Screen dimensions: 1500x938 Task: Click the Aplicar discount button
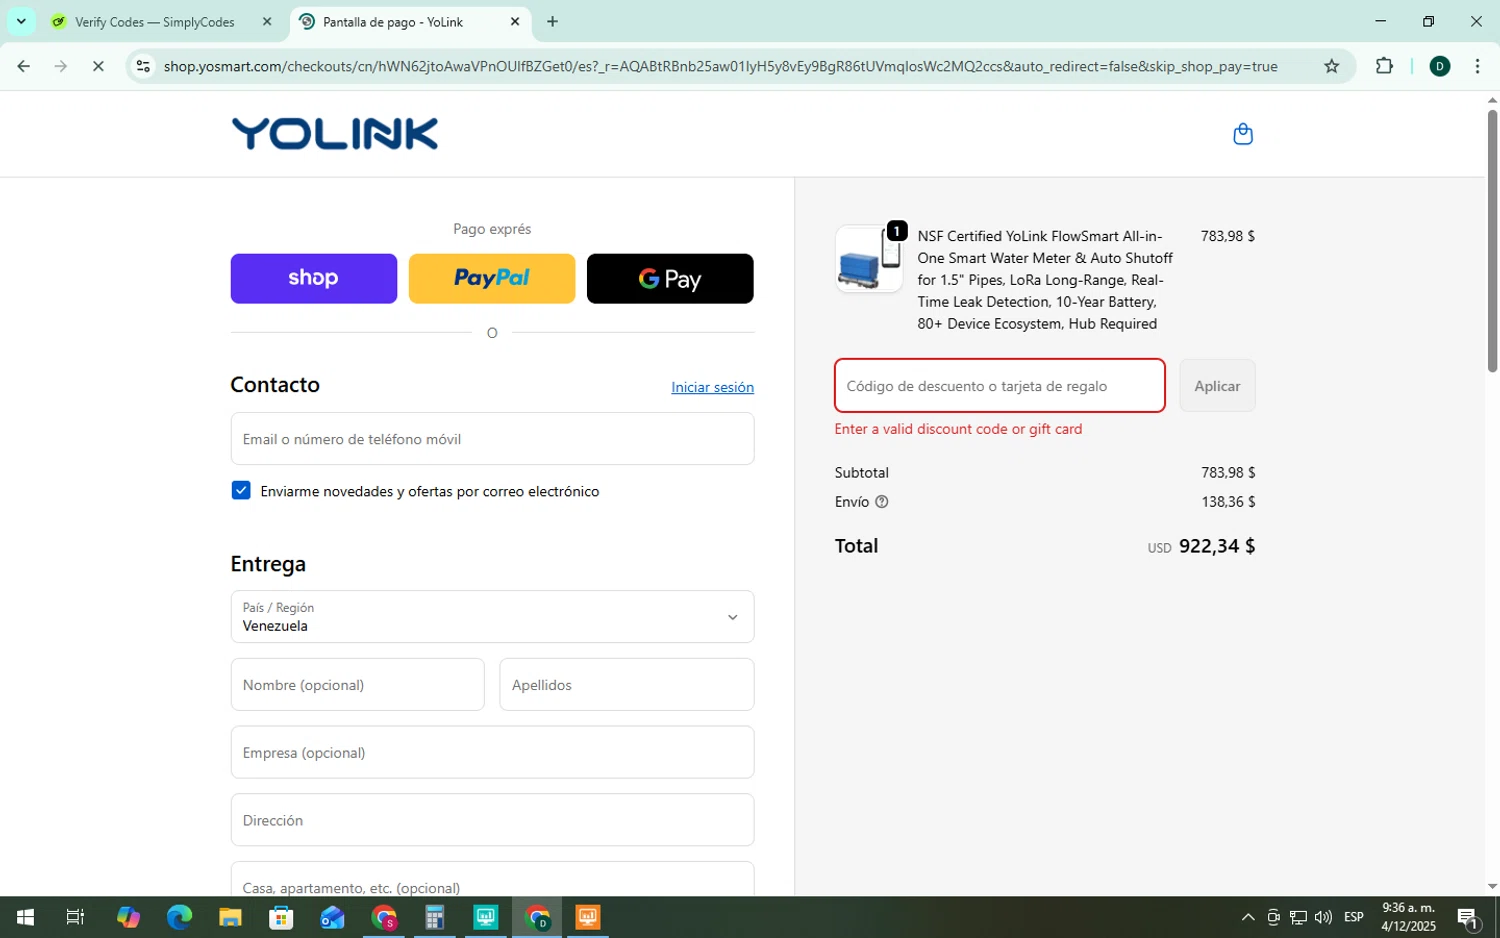pos(1217,385)
